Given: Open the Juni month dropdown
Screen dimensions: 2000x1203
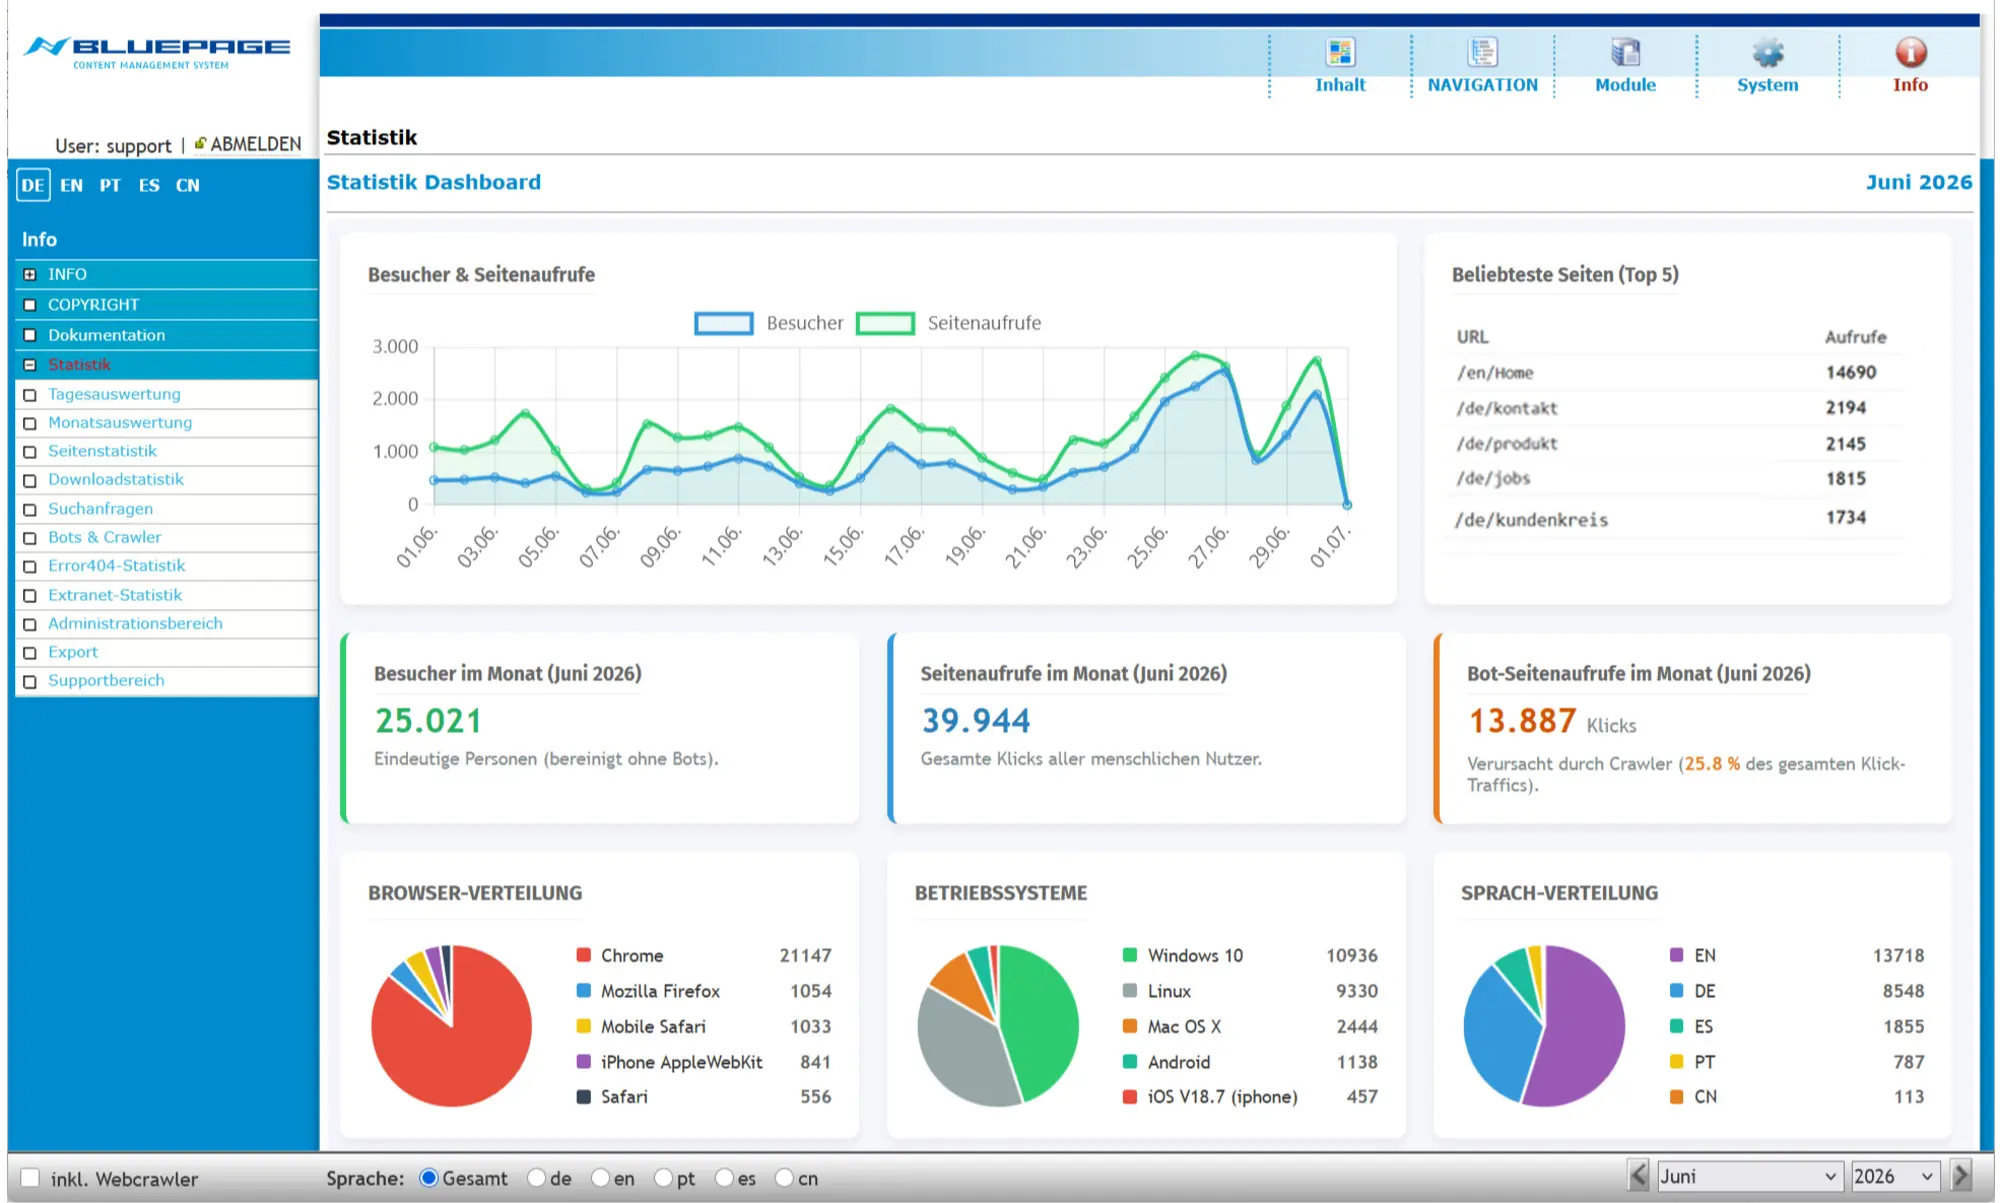Looking at the screenshot, I should [x=1750, y=1176].
